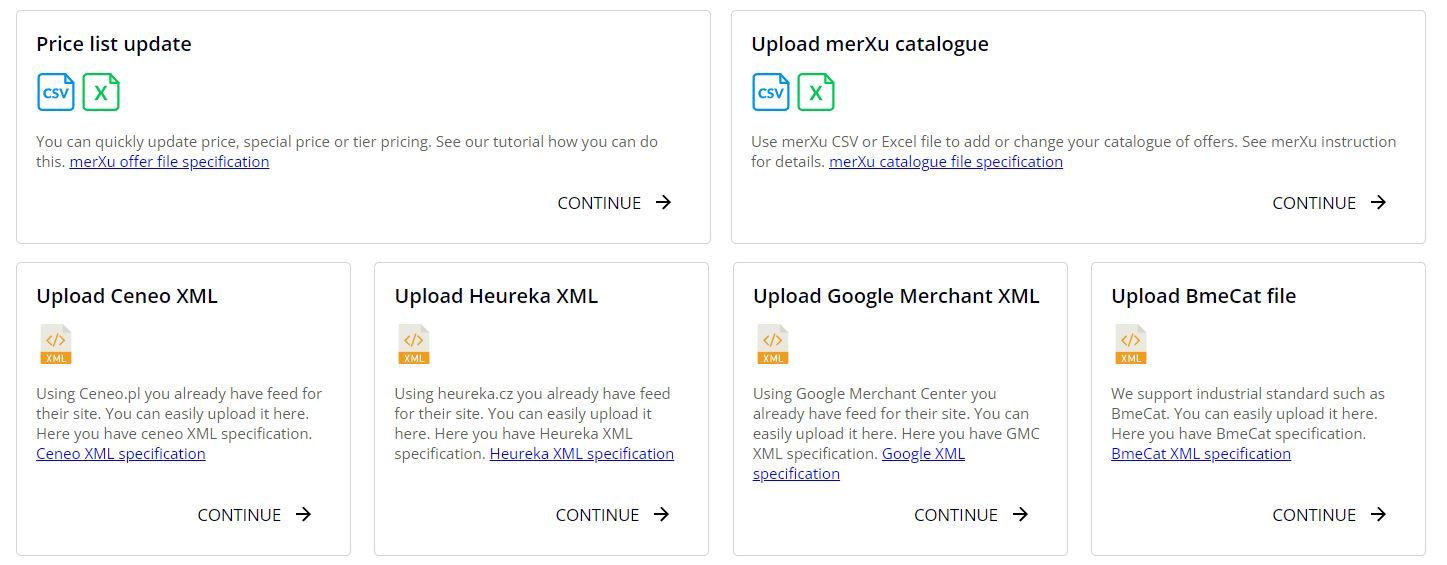Open the BmeCat XML specification link
1447x565 pixels.
tap(1201, 454)
